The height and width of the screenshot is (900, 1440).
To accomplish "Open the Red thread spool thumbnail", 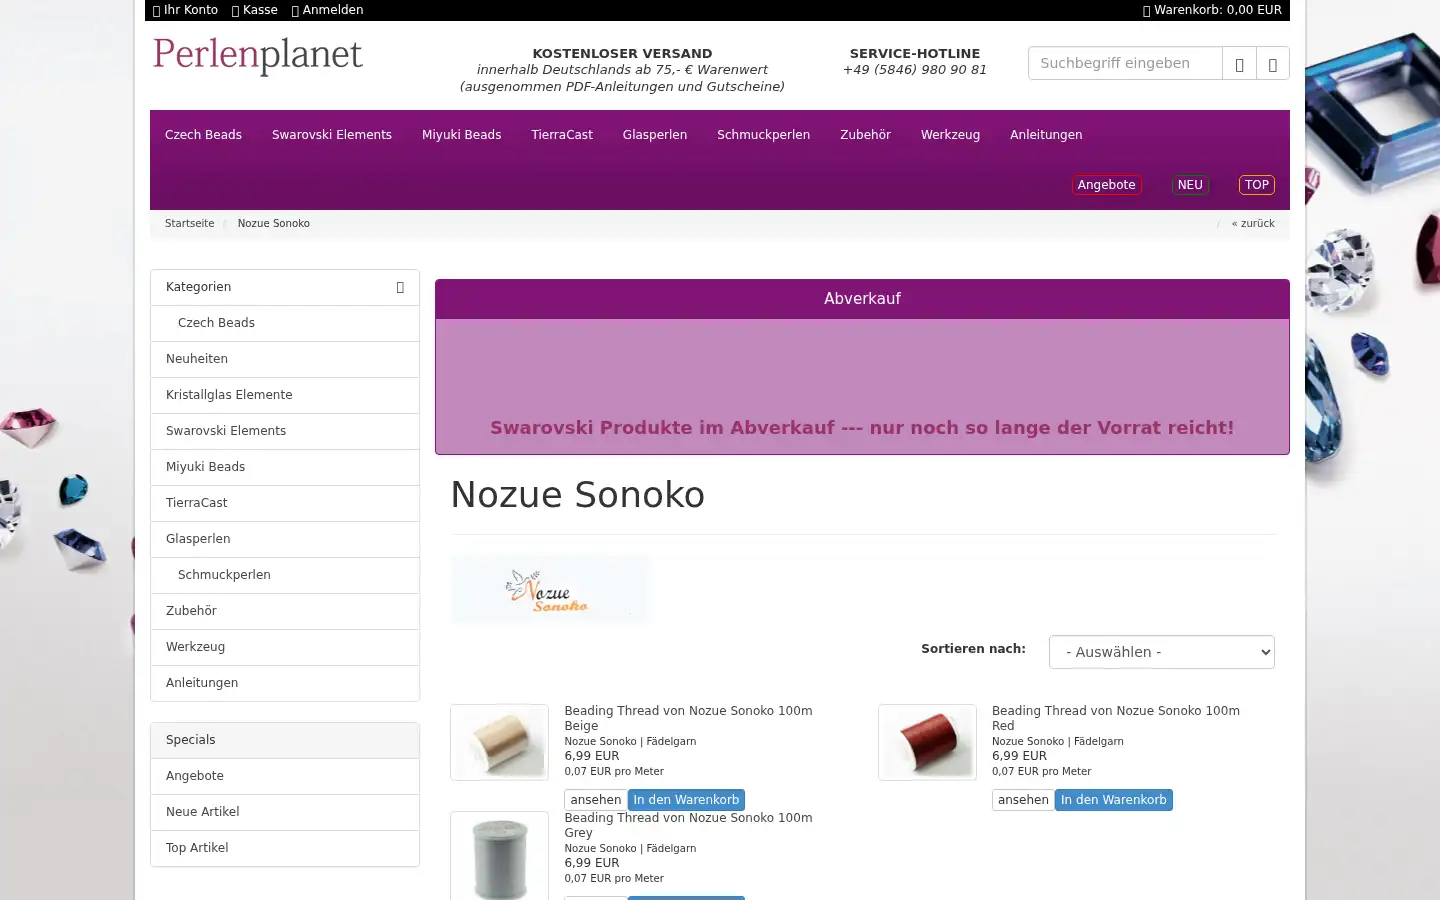I will pyautogui.click(x=927, y=742).
